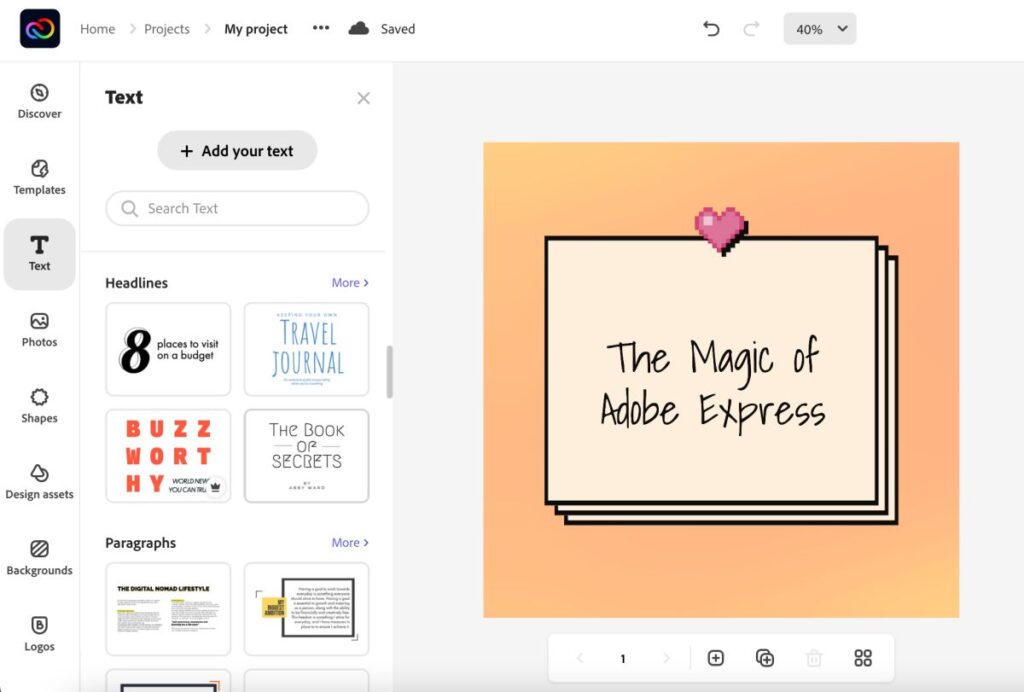Image resolution: width=1024 pixels, height=692 pixels.
Task: Open the Photos panel
Action: click(x=39, y=330)
